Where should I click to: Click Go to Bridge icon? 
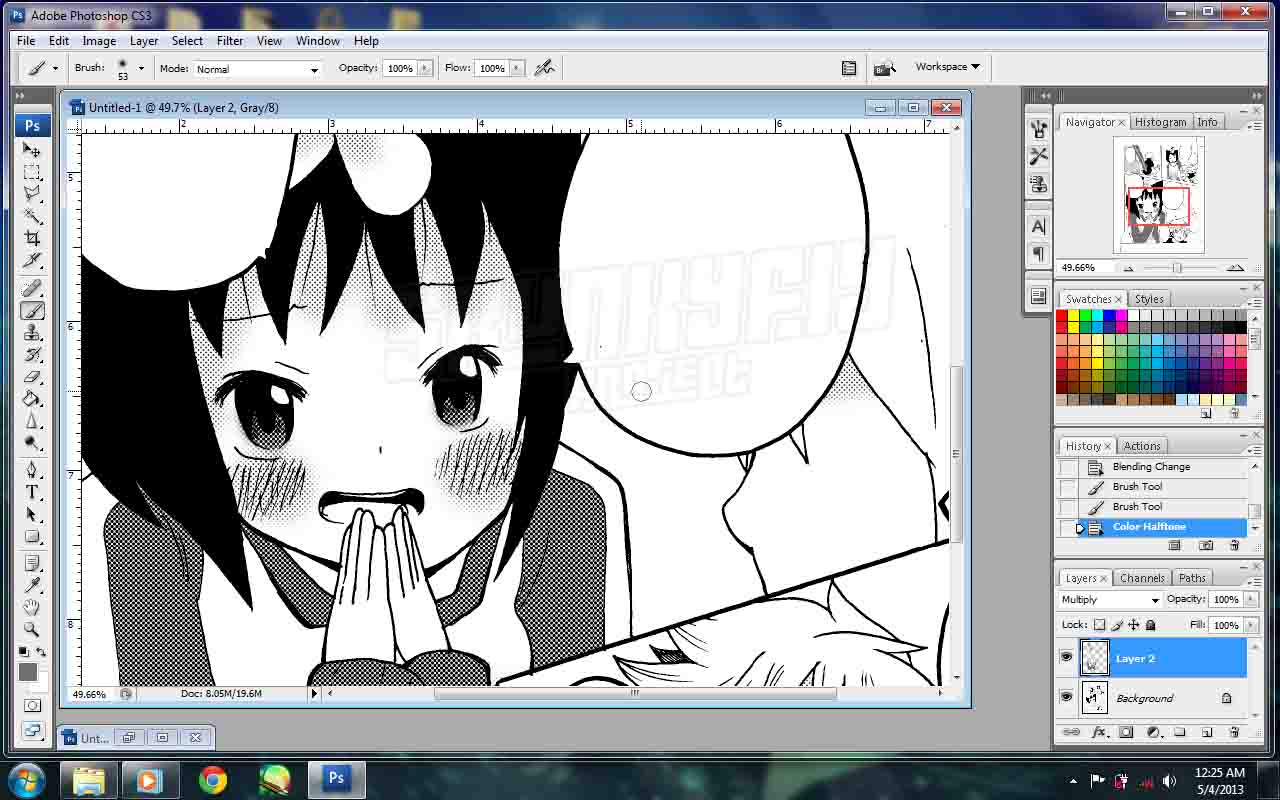[884, 68]
